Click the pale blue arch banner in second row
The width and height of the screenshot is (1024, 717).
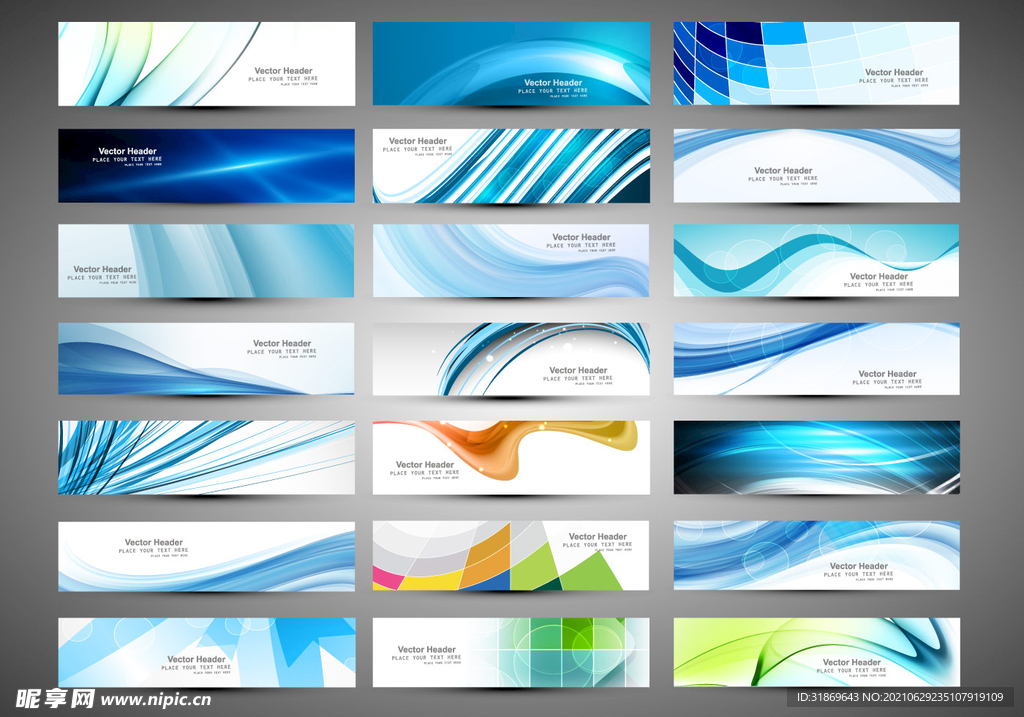click(816, 165)
